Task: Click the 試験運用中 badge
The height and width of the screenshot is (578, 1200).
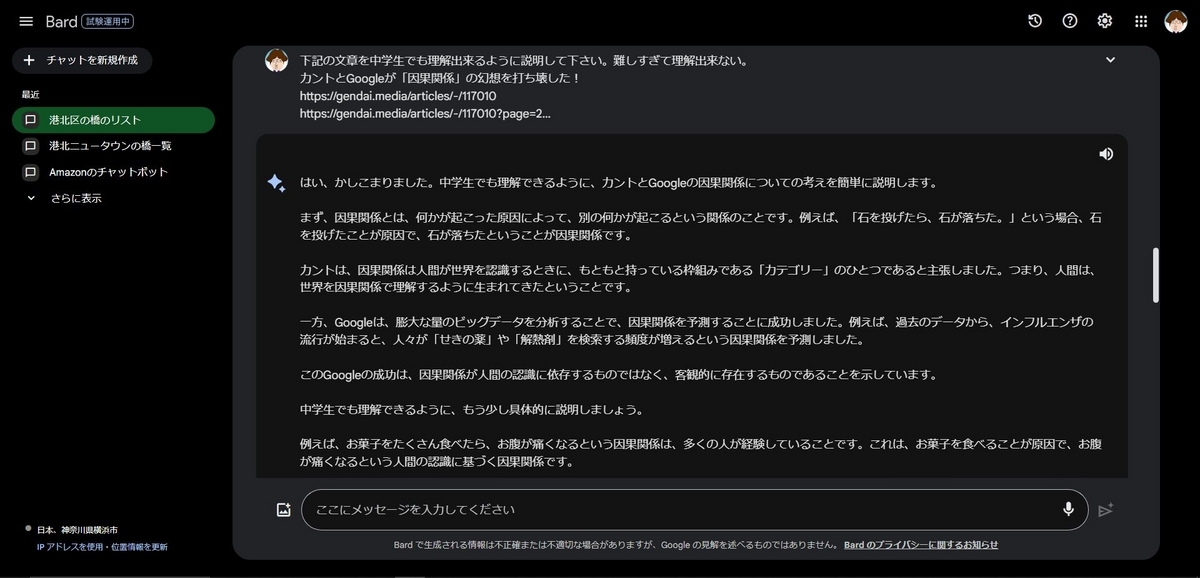Action: (x=108, y=21)
